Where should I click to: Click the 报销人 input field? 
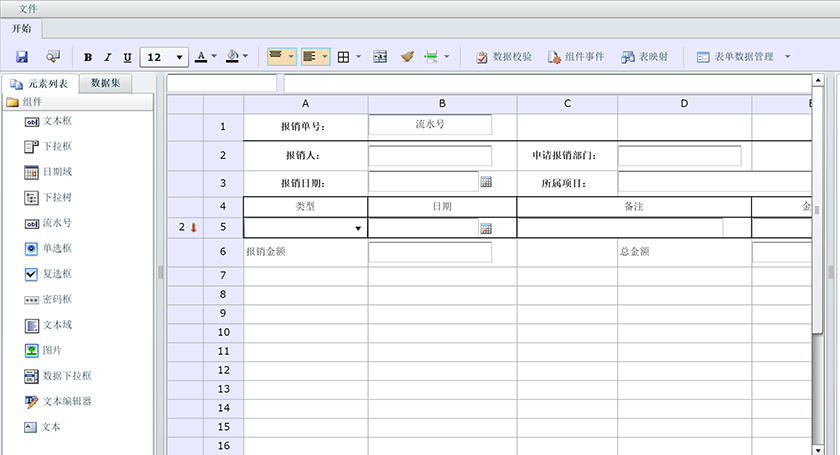click(x=430, y=156)
